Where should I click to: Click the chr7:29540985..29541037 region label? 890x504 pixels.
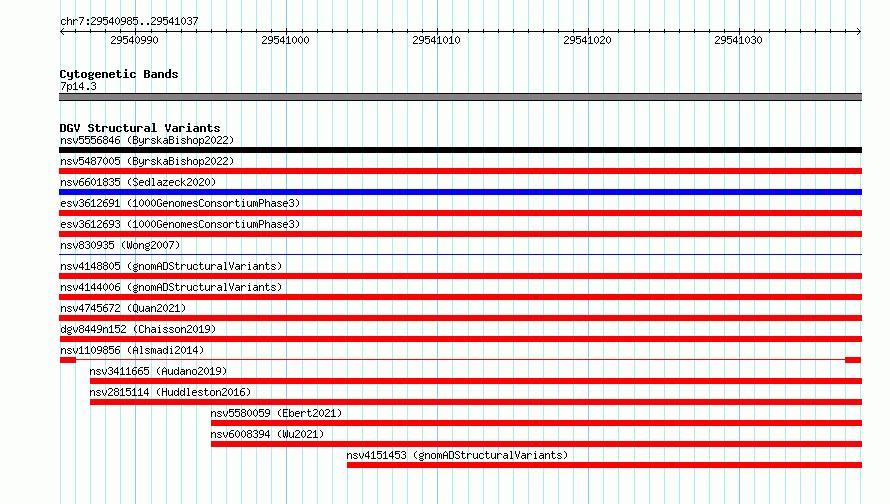[129, 21]
